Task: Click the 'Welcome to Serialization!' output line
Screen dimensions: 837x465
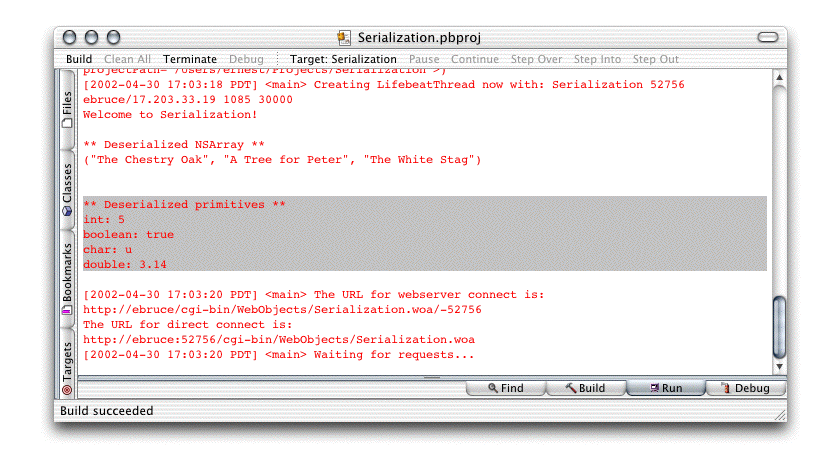Action: (170, 114)
